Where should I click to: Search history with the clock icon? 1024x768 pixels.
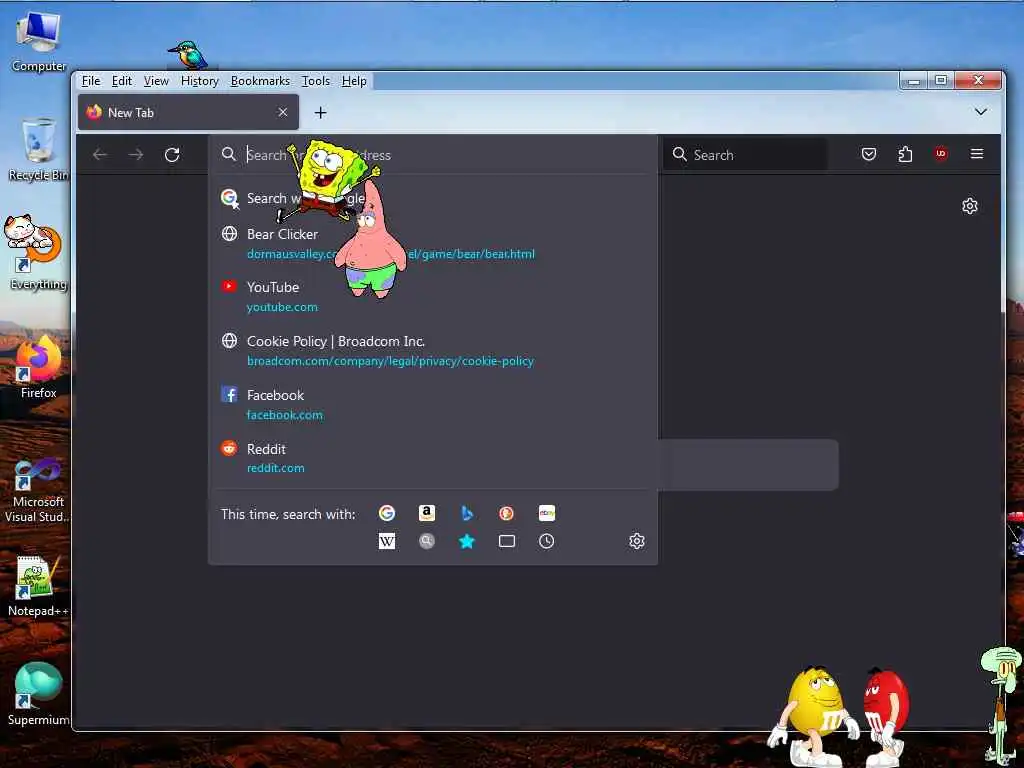[547, 541]
